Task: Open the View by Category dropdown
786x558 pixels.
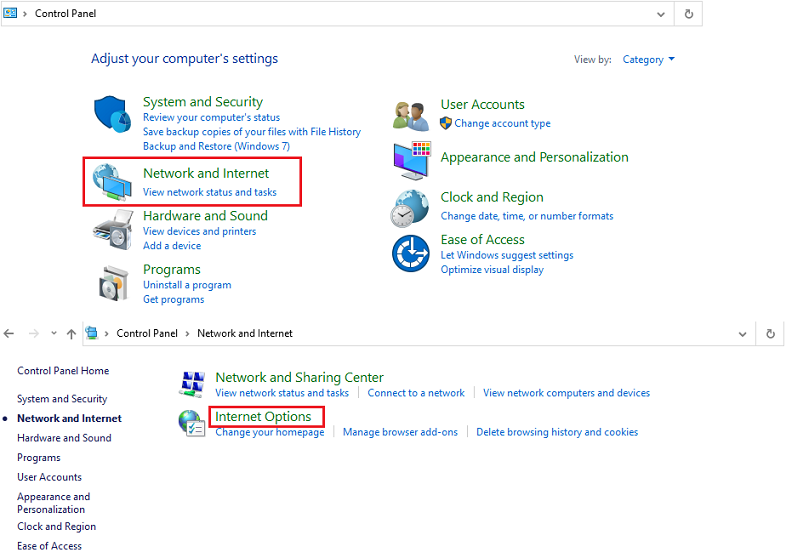Action: tap(648, 60)
